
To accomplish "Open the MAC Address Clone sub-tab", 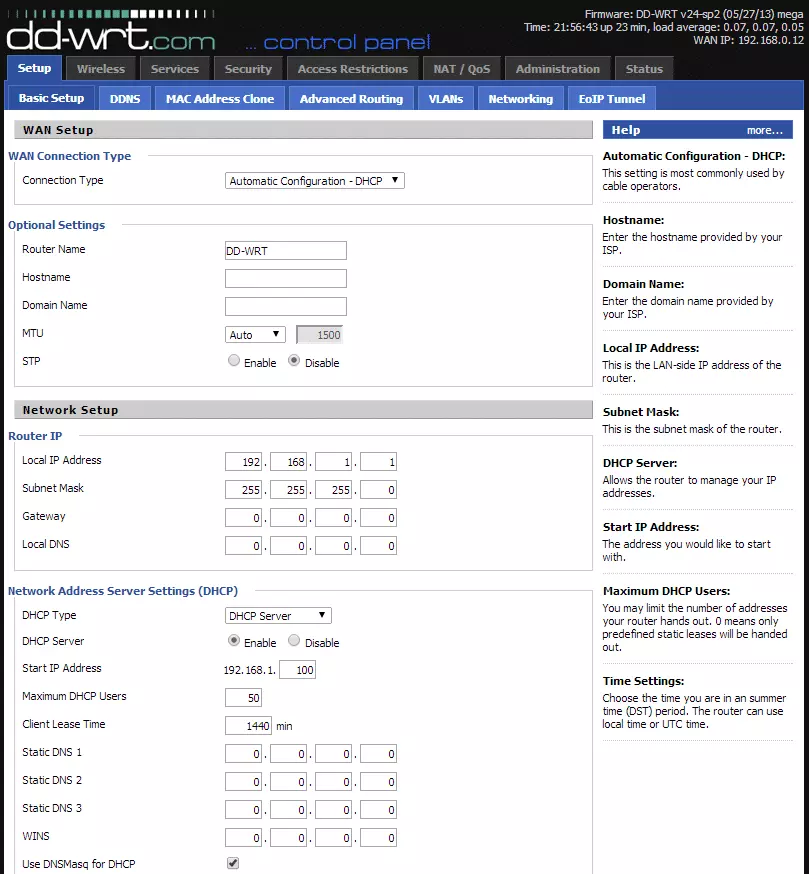I will [x=220, y=99].
